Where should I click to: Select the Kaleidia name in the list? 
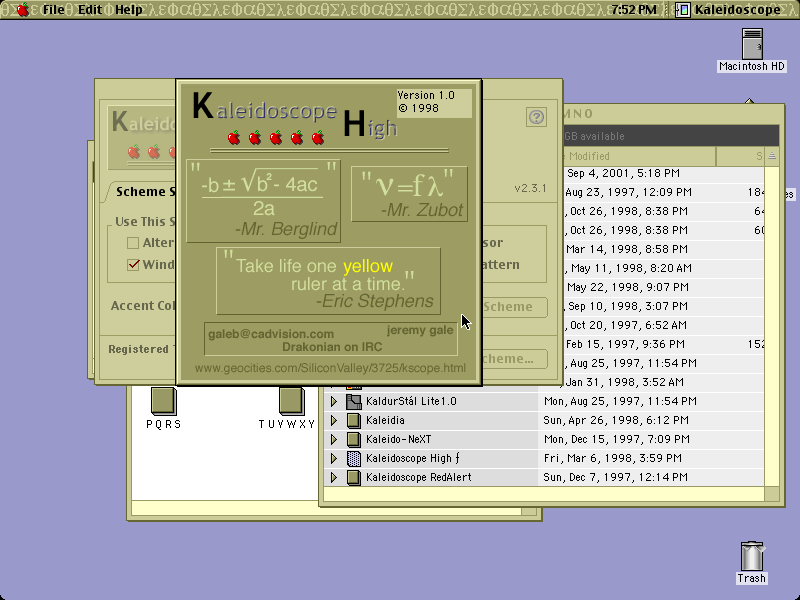[385, 420]
